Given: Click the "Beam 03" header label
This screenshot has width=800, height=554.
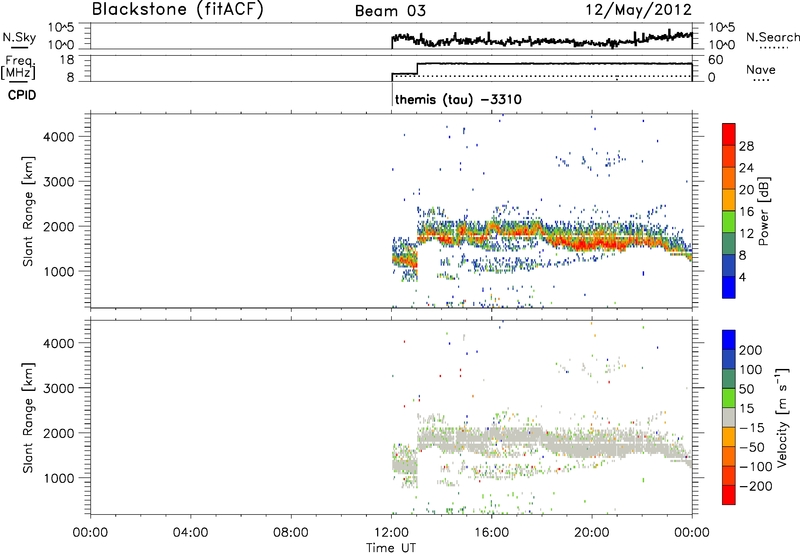Looking at the screenshot, I should click(390, 11).
